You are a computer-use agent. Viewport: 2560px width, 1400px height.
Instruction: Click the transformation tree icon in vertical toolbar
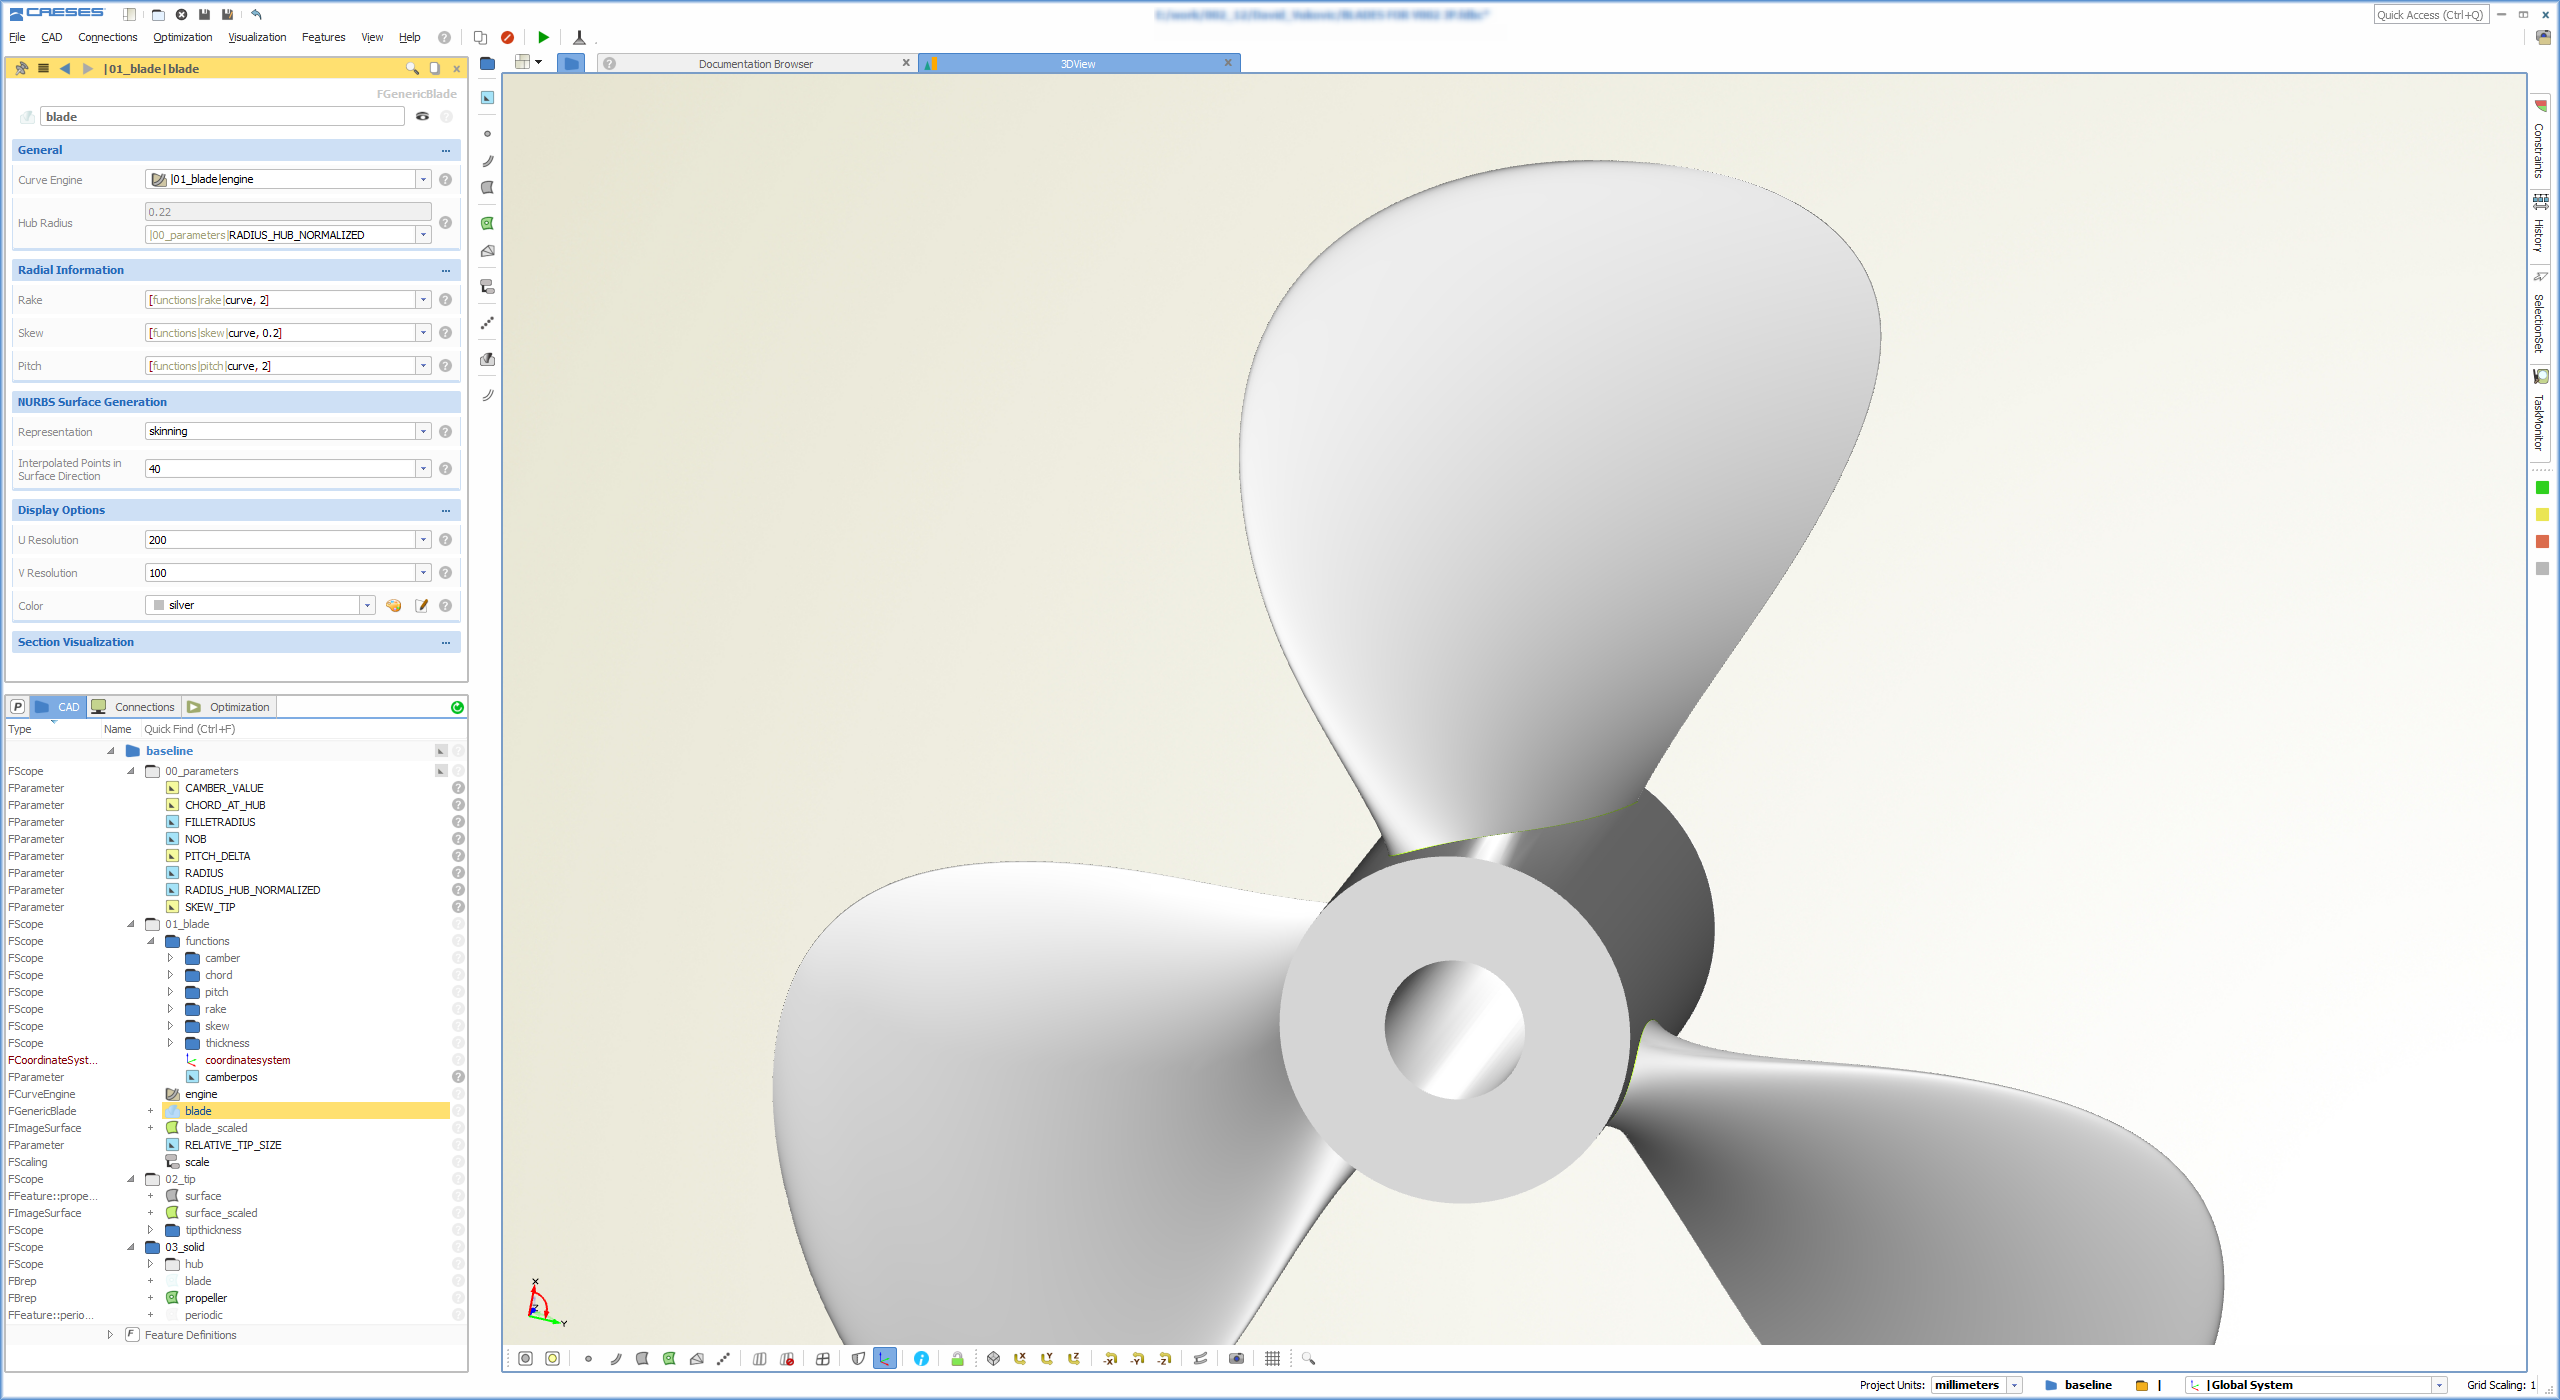tap(488, 287)
